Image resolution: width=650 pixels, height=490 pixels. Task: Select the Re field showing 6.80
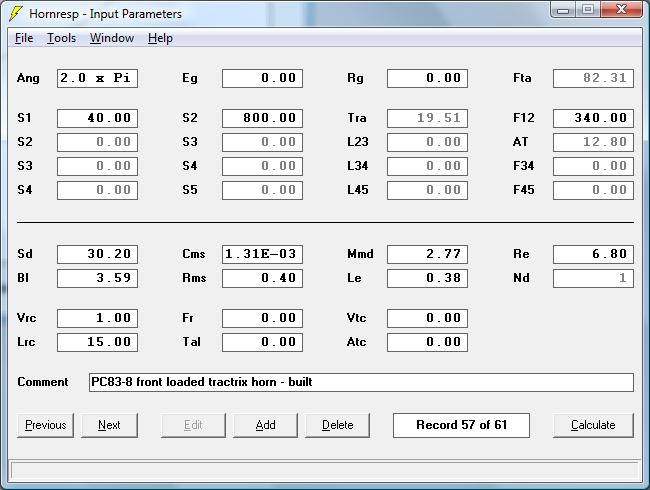coord(593,254)
